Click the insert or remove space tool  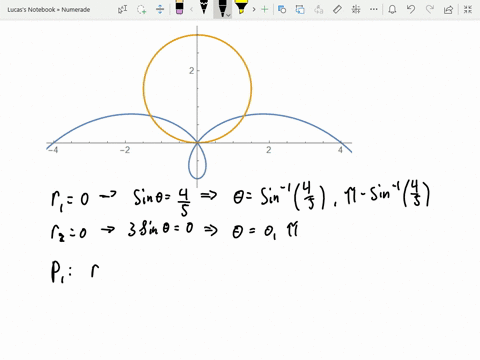point(160,9)
